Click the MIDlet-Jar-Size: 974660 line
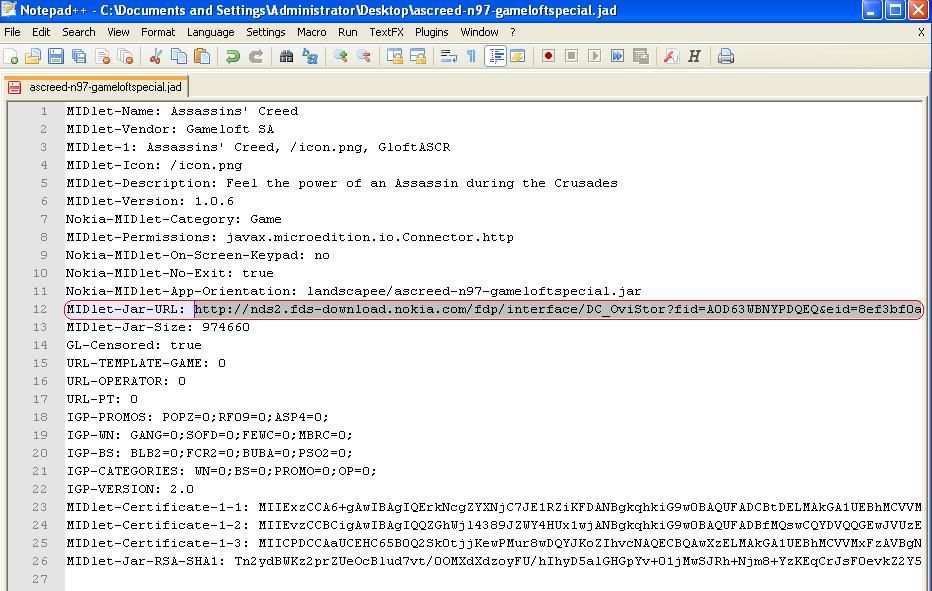The image size is (932, 591). coord(158,327)
